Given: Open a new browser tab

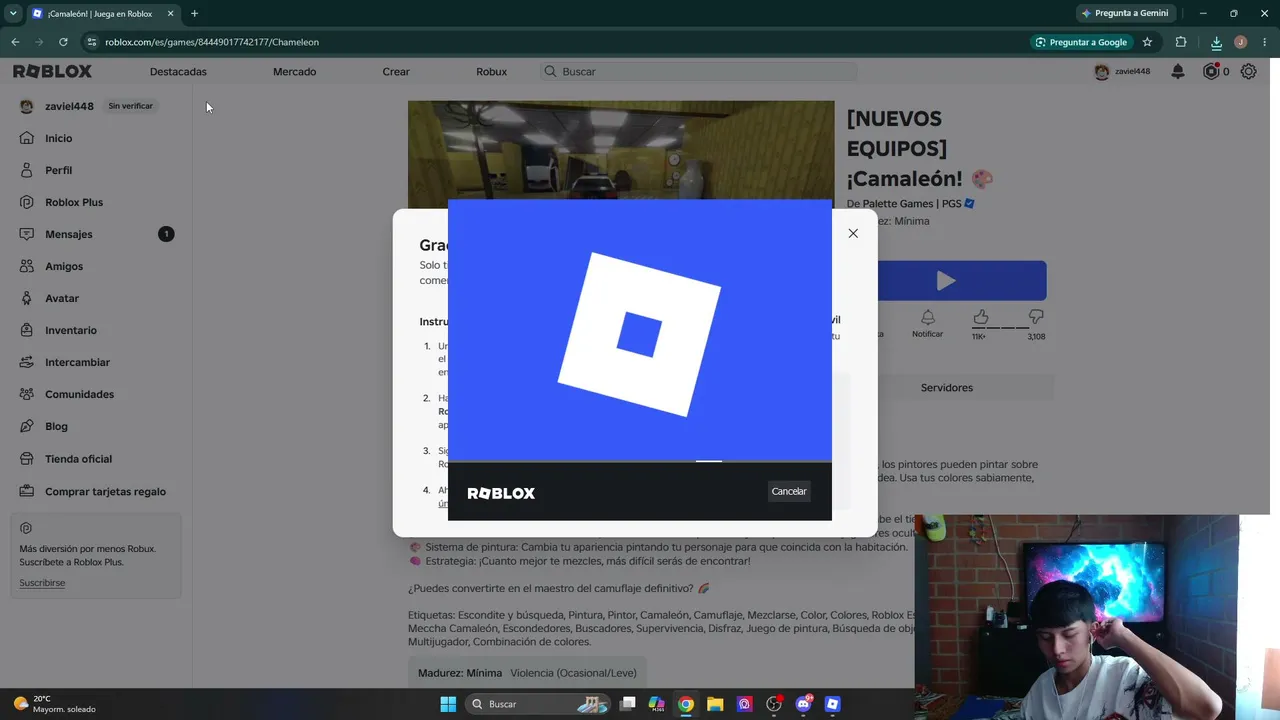Looking at the screenshot, I should (194, 13).
